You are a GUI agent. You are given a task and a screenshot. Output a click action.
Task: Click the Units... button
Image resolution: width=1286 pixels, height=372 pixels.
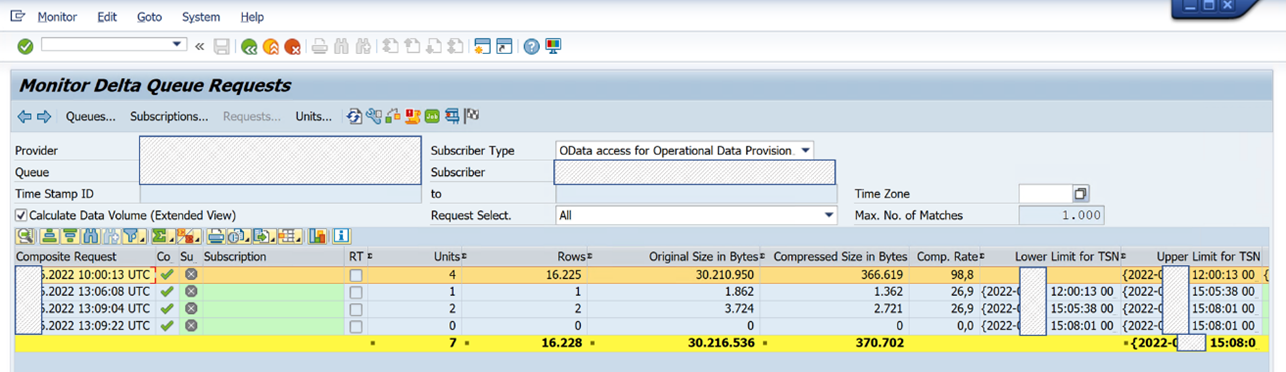pyautogui.click(x=313, y=117)
